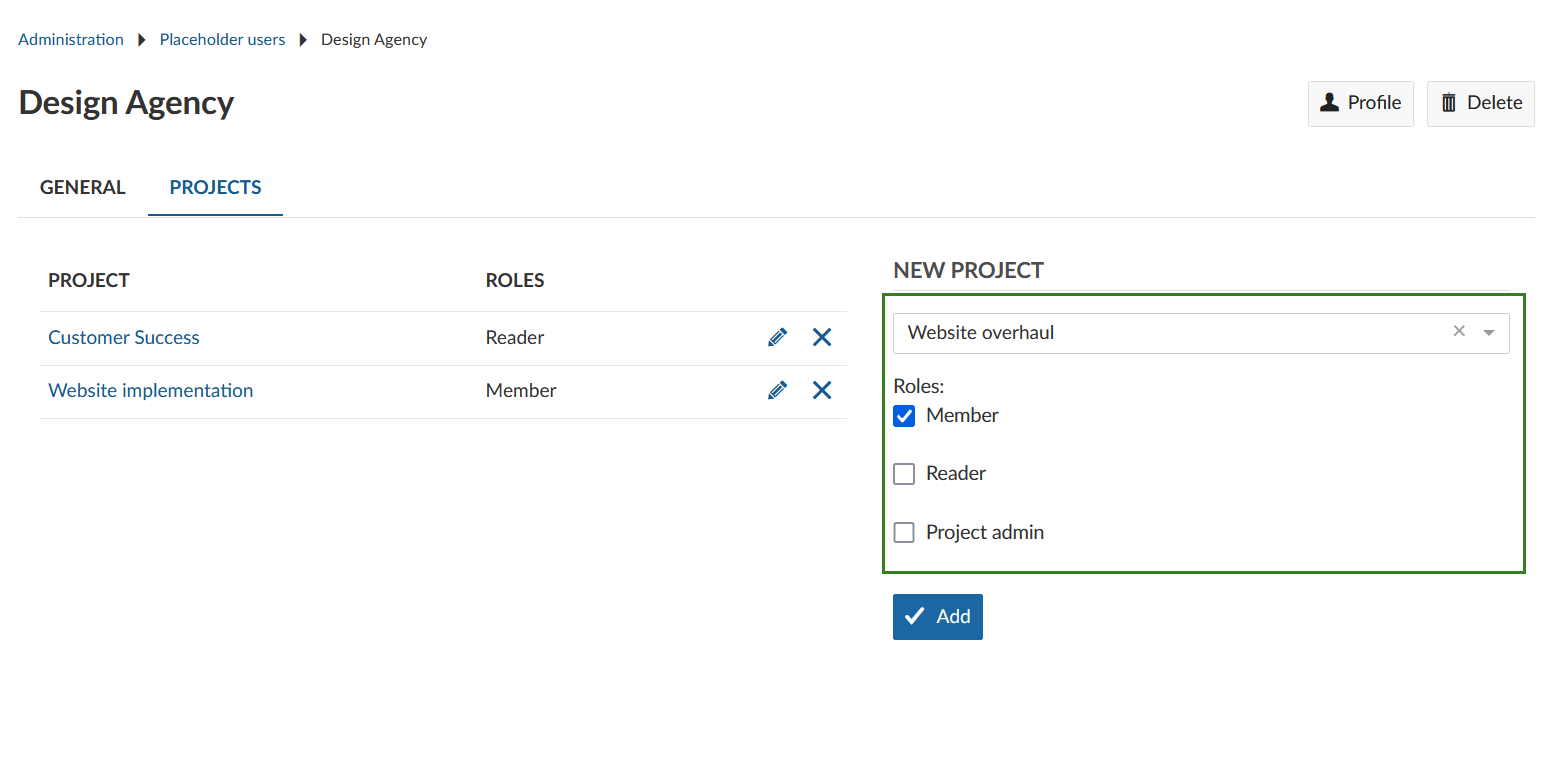Expand the project dropdown arrow
The image size is (1546, 783).
click(1489, 333)
